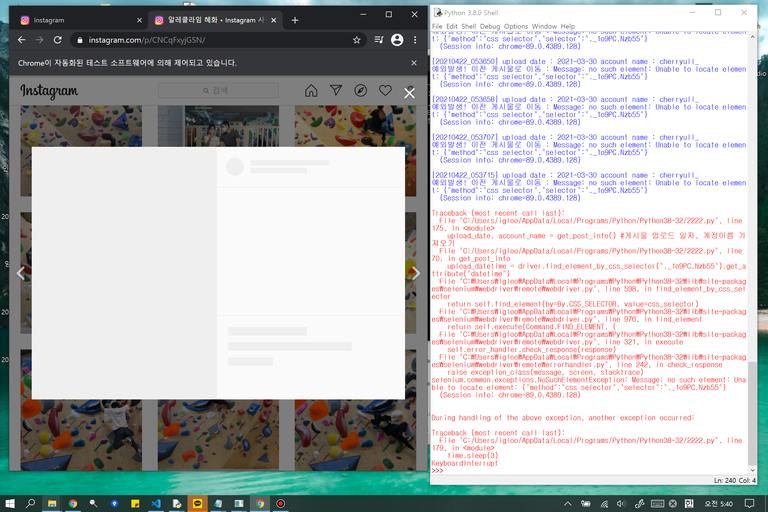Click the Instagram 검색 search box
Image resolution: width=768 pixels, height=512 pixels.
218,91
